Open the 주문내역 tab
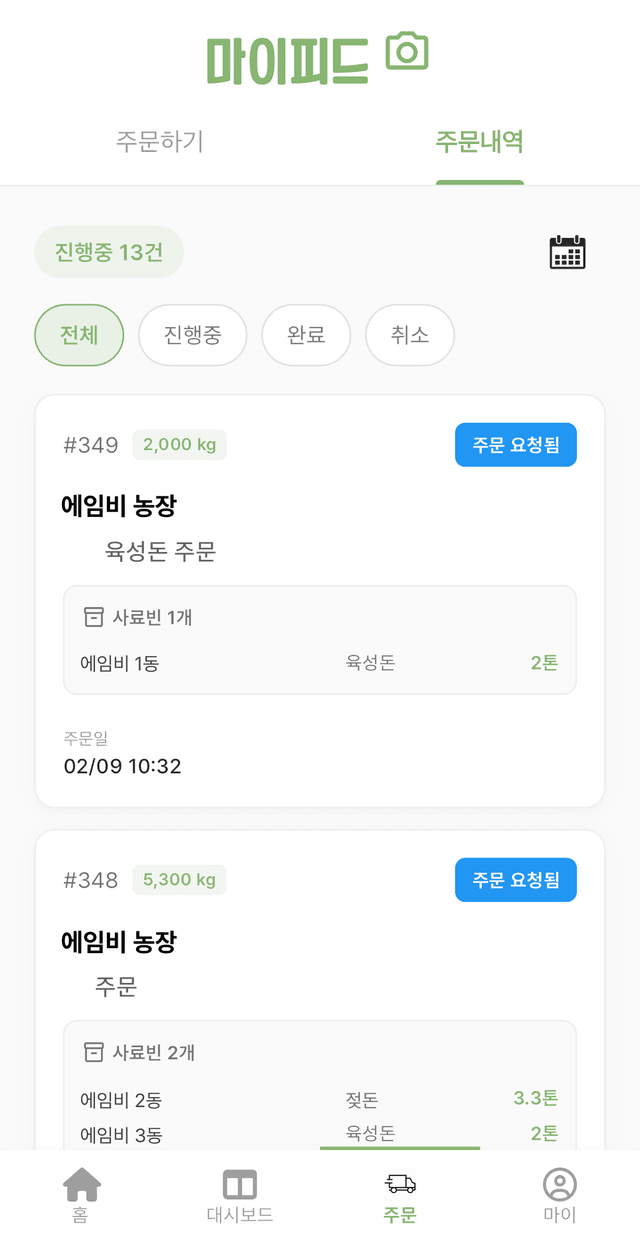 click(x=479, y=142)
